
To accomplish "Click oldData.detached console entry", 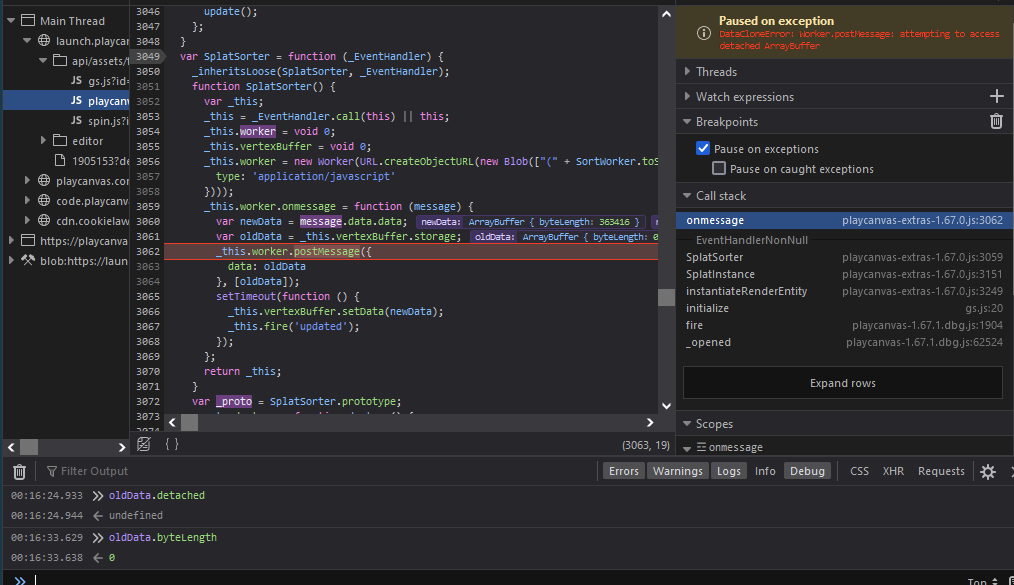I will coord(156,495).
